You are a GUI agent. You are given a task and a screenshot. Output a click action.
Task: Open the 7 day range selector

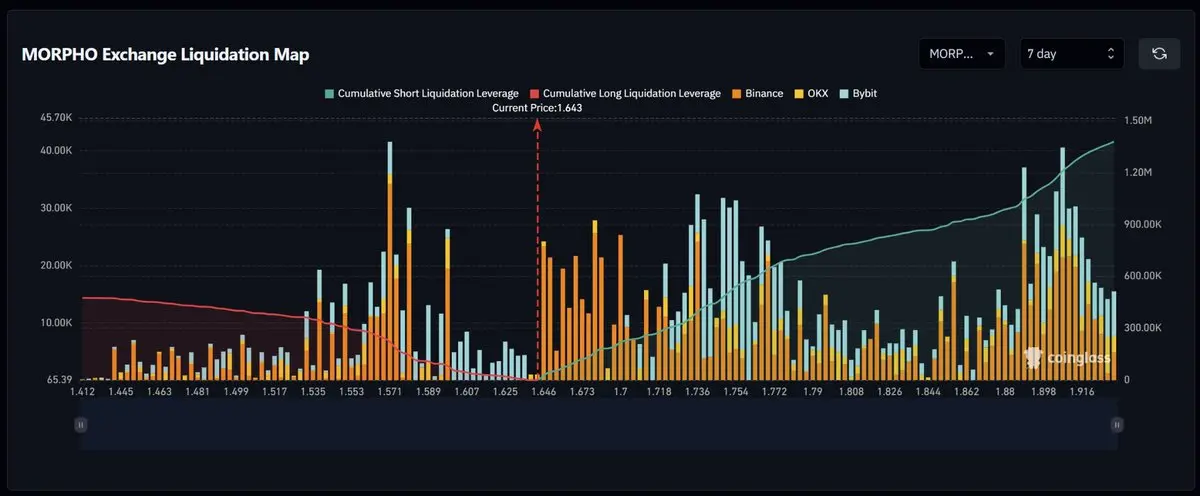(x=1072, y=54)
